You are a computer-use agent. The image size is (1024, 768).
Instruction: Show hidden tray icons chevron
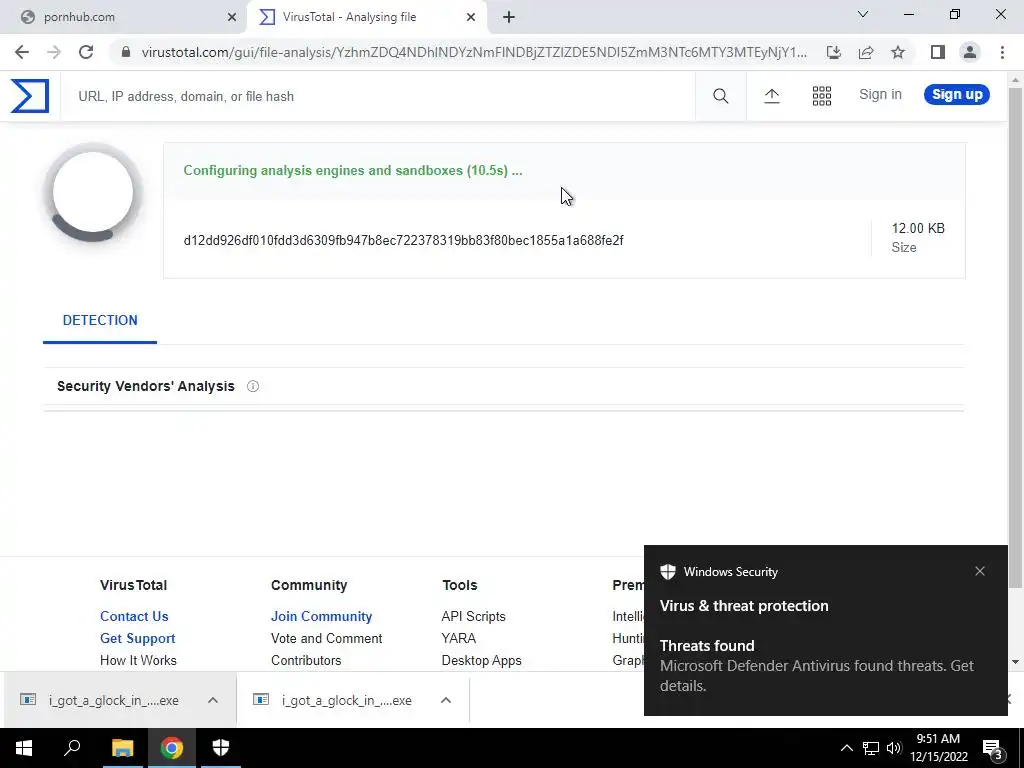click(x=846, y=748)
